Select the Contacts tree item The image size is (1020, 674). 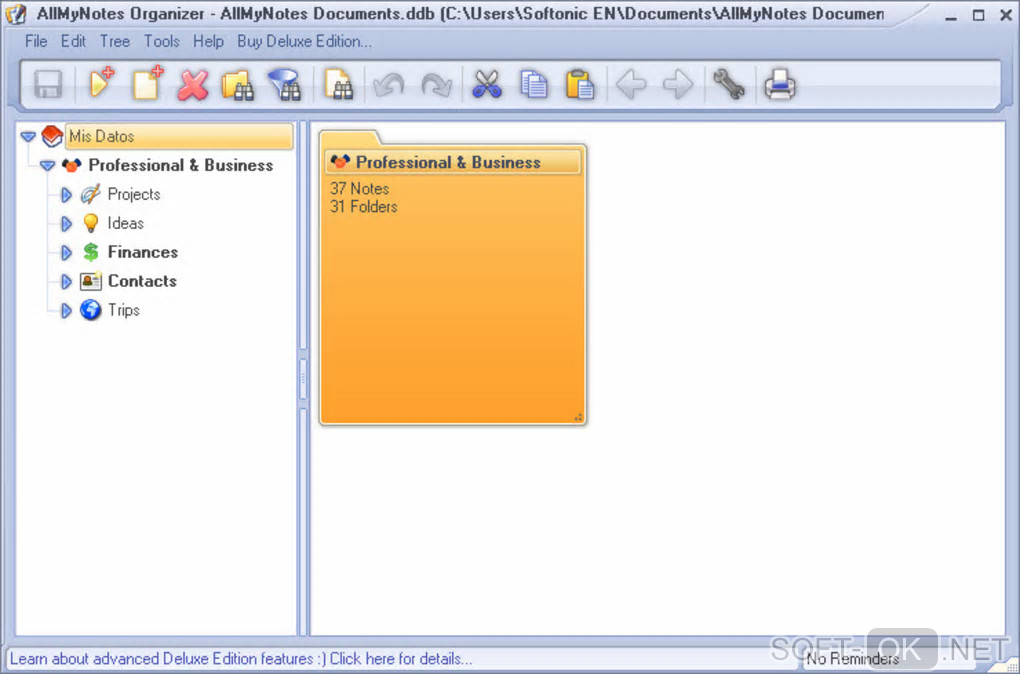(x=142, y=281)
